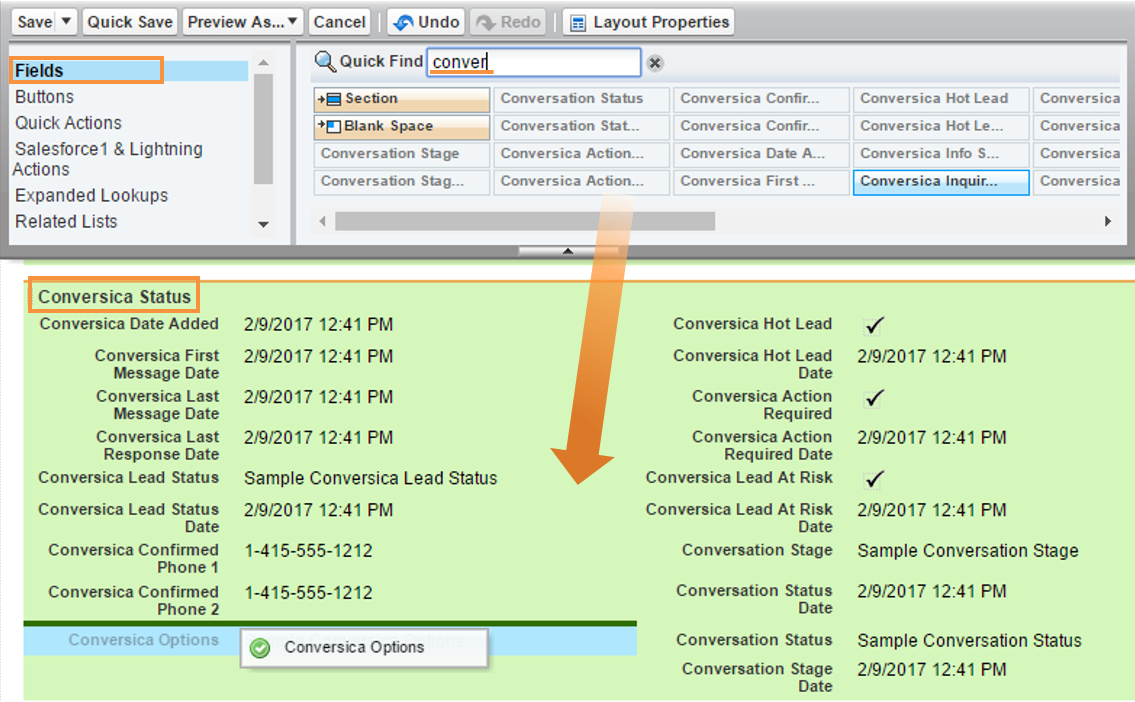
Task: Collapse the palette with the up-arrow handle
Action: [568, 251]
